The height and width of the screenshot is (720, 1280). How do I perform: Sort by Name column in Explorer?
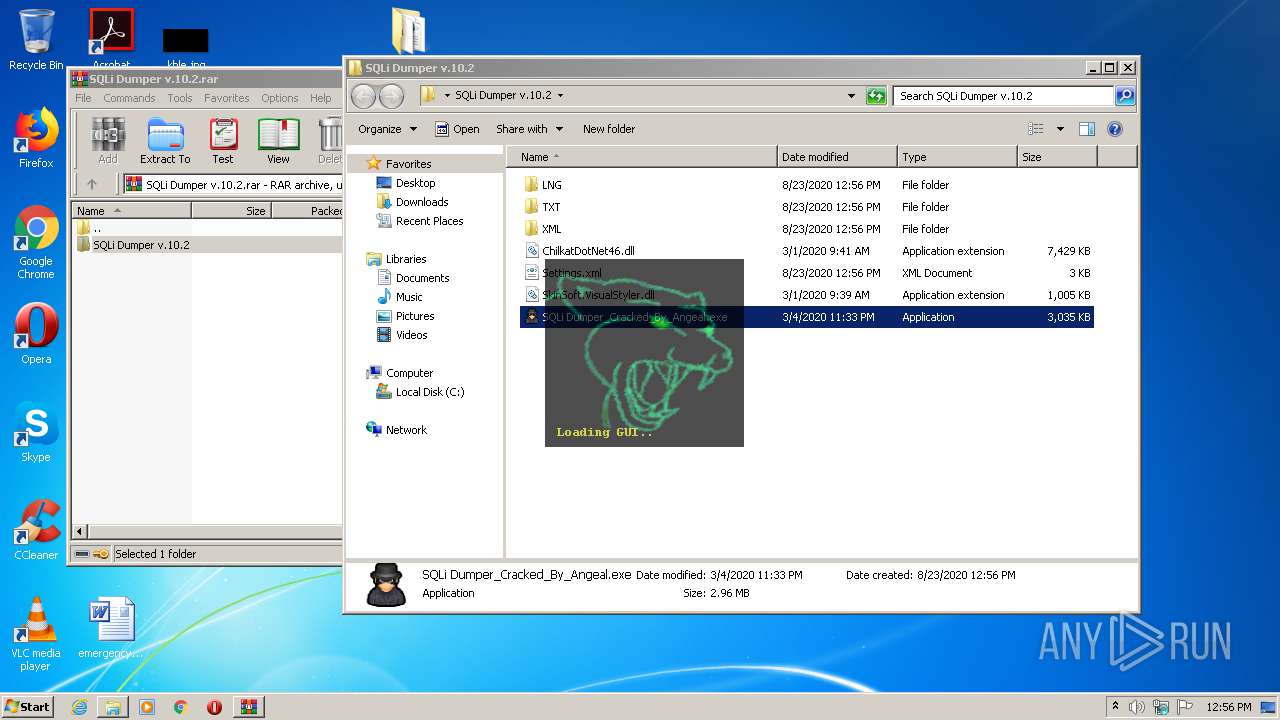click(x=641, y=157)
